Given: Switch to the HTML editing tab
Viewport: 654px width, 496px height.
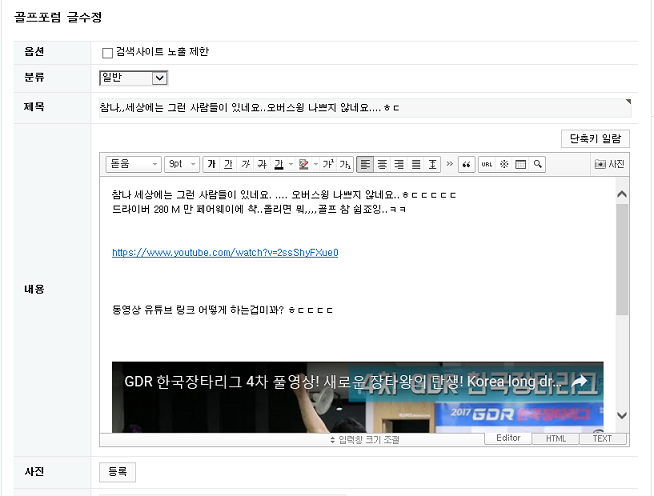Looking at the screenshot, I should click(556, 439).
